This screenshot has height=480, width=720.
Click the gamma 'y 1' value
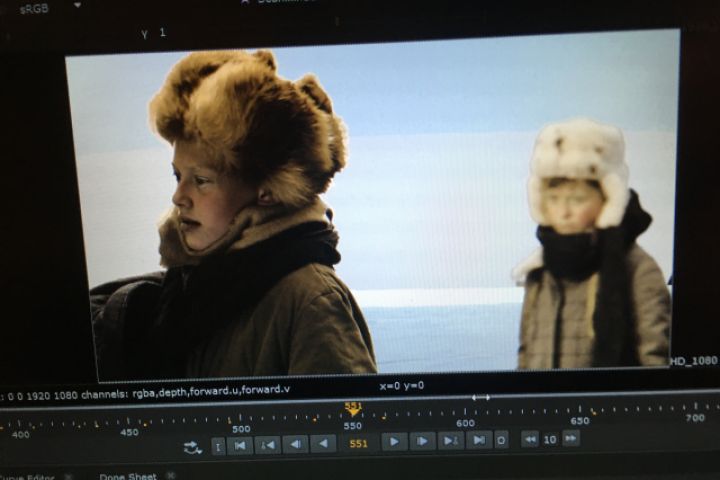tap(154, 33)
